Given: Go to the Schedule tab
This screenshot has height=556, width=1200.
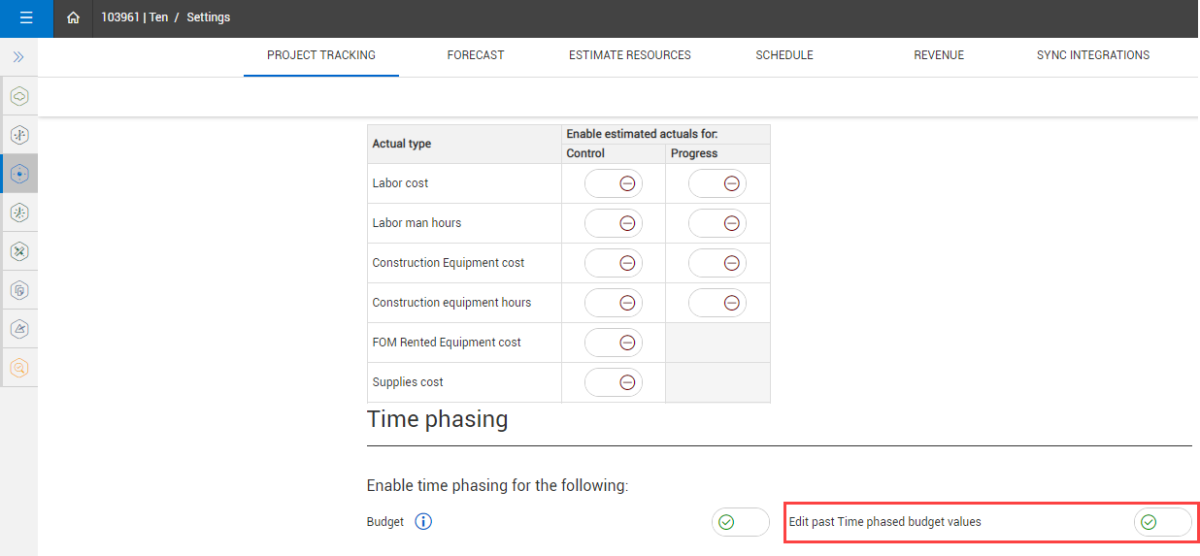Looking at the screenshot, I should 784,55.
